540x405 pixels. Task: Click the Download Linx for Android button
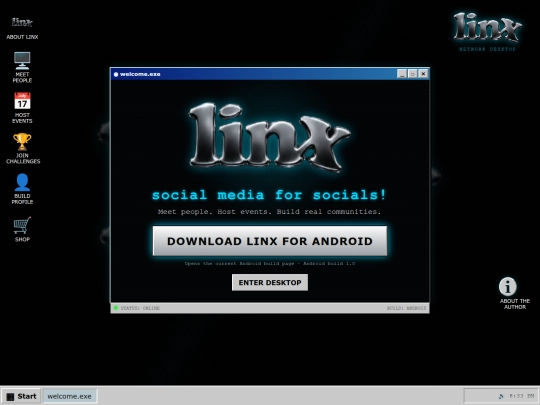(x=270, y=241)
